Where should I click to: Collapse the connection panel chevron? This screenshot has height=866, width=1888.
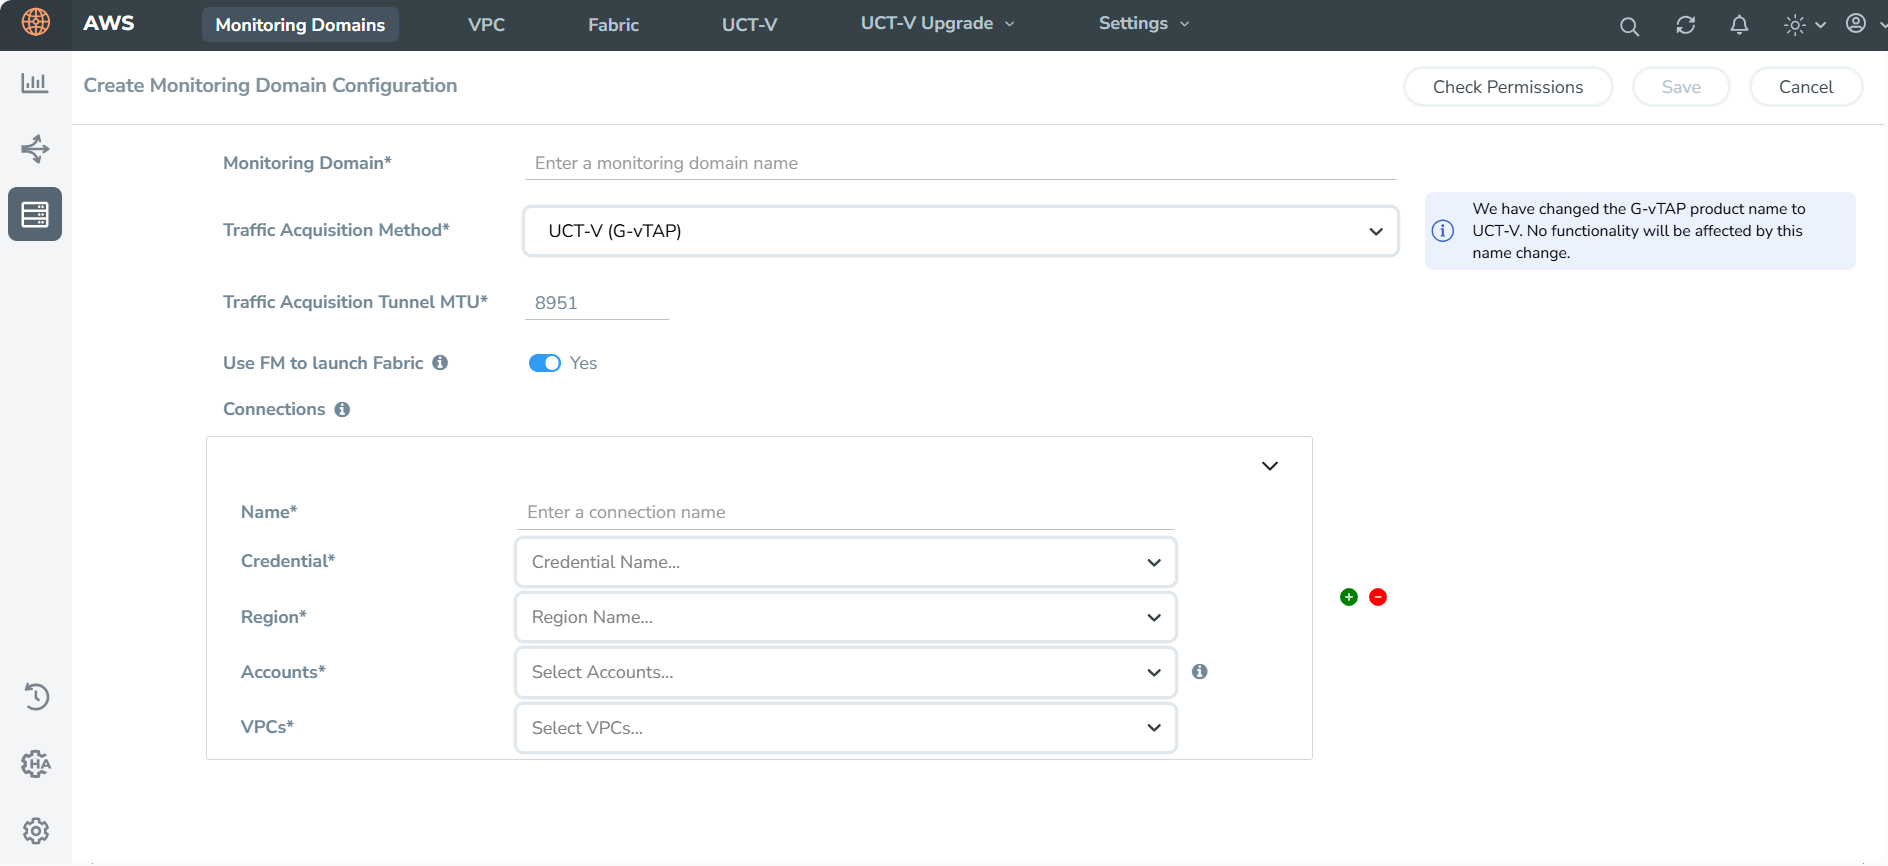click(1269, 466)
